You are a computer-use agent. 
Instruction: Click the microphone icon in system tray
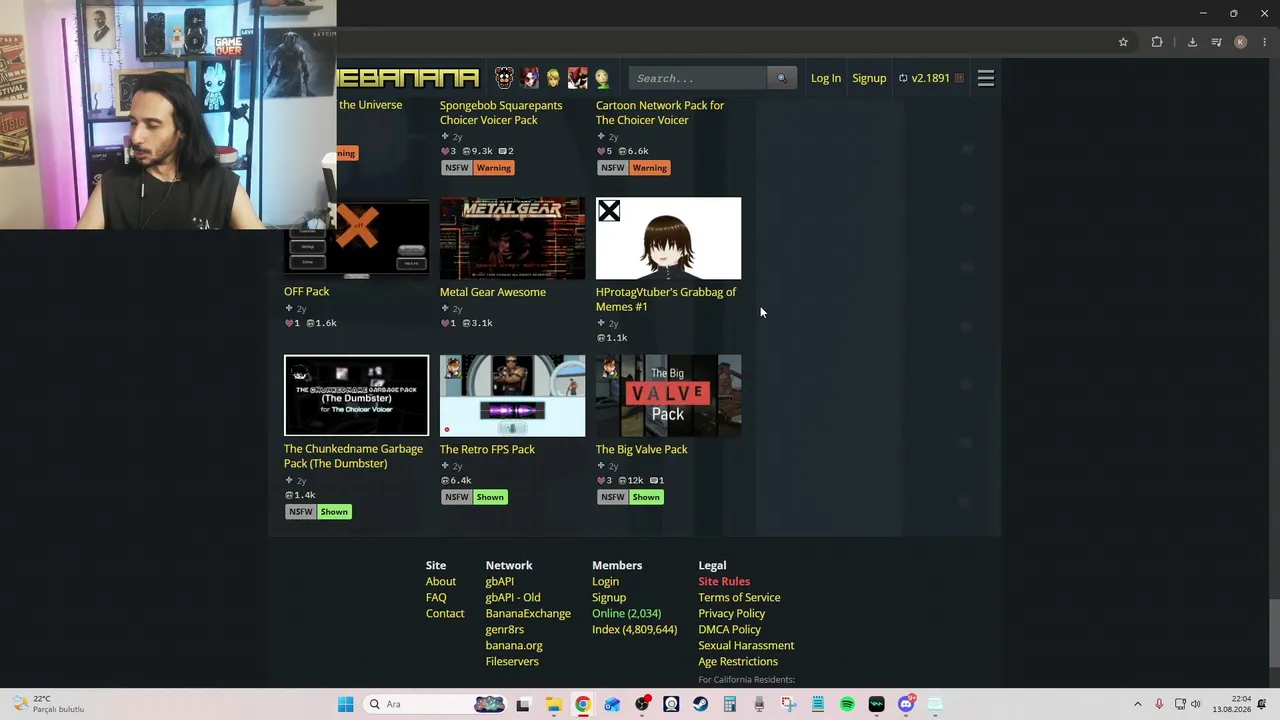tap(1159, 704)
